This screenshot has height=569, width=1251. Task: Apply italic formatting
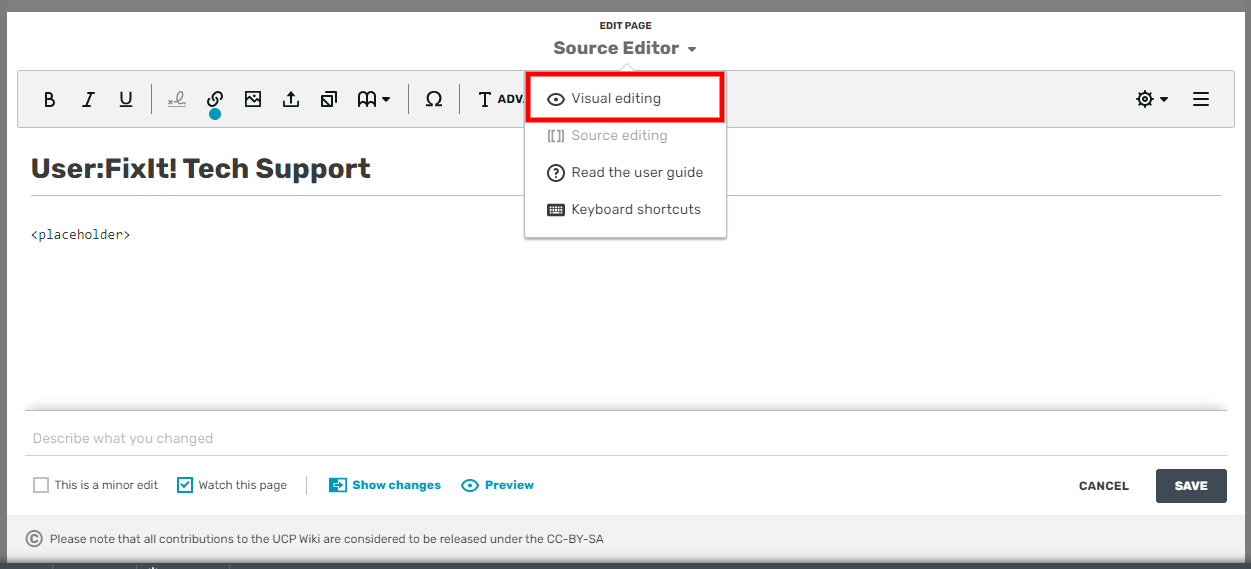[x=88, y=100]
